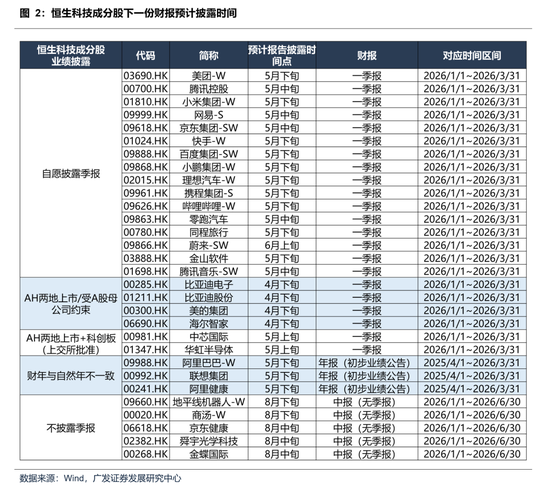Click the 恒生科技成分股业绩披露 header cell

click(x=71, y=55)
